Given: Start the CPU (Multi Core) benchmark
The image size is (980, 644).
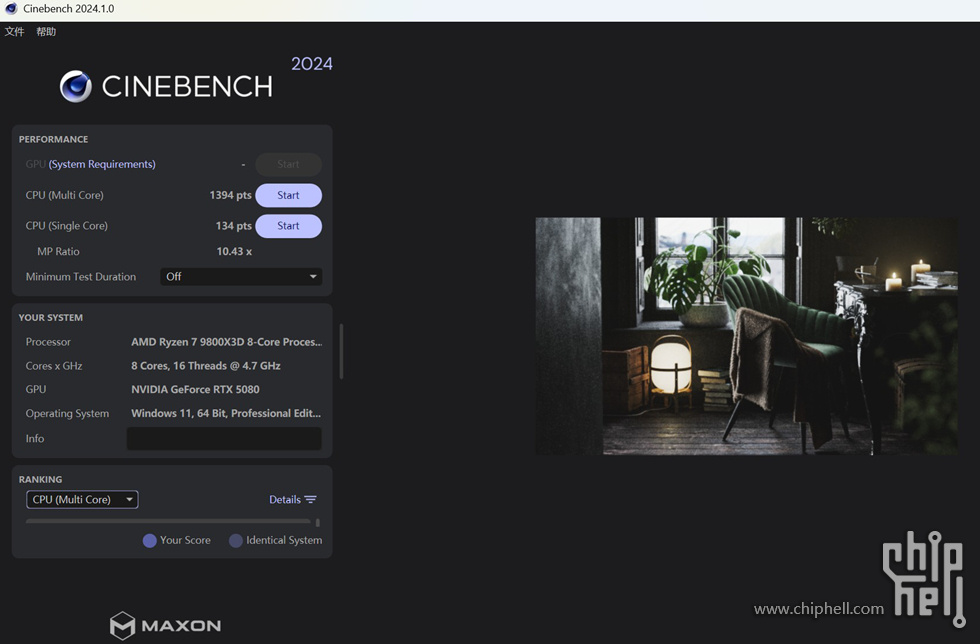Looking at the screenshot, I should [x=289, y=195].
